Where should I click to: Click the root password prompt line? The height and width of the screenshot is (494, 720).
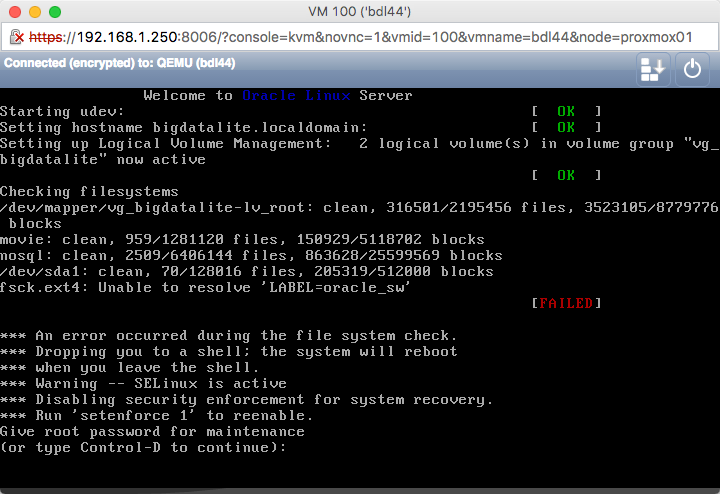tap(152, 431)
